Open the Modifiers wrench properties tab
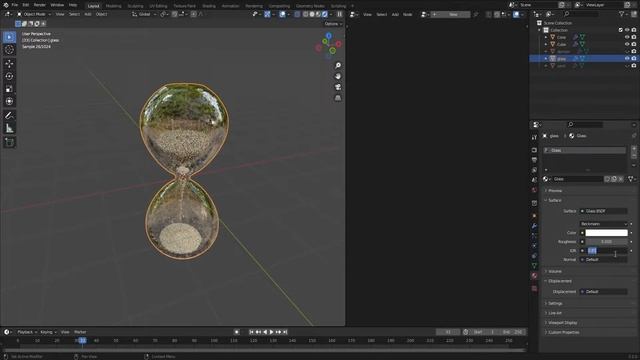The width and height of the screenshot is (640, 360). (x=534, y=226)
